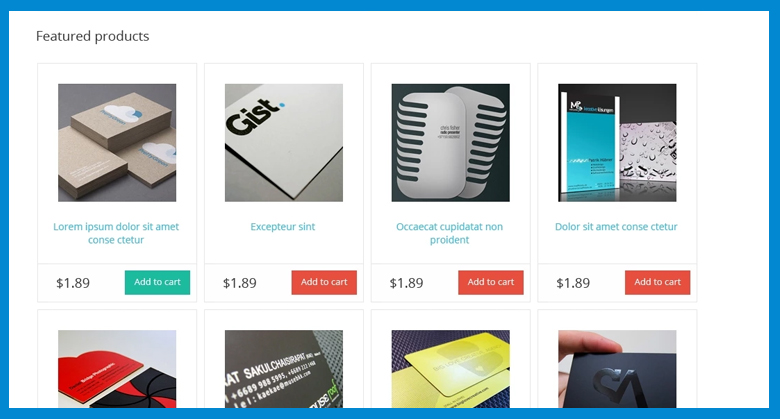Click the $1.89 price of Lorem ipsum product

point(73,283)
